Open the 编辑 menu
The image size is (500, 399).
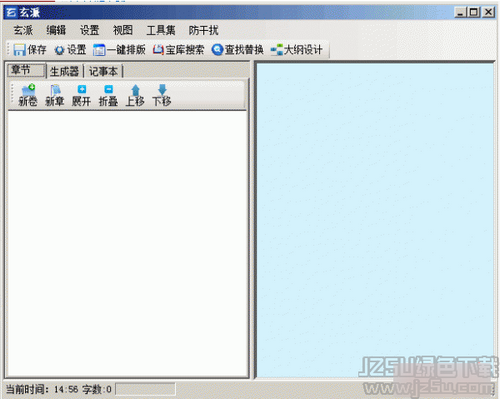(x=56, y=30)
